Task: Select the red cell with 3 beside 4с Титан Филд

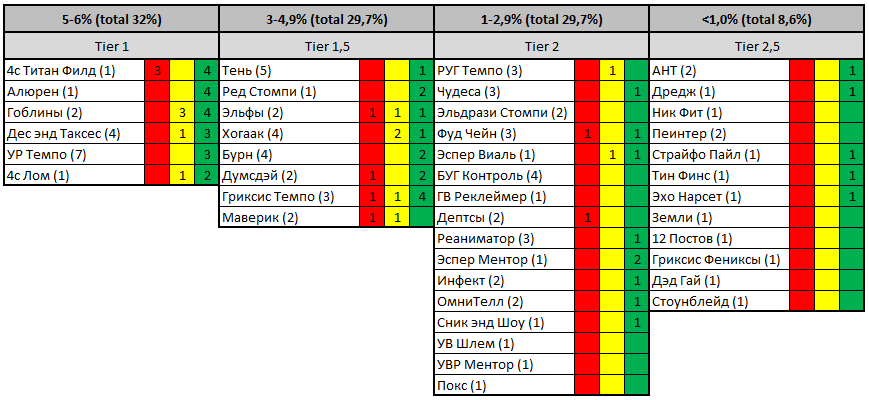Action: tap(157, 71)
